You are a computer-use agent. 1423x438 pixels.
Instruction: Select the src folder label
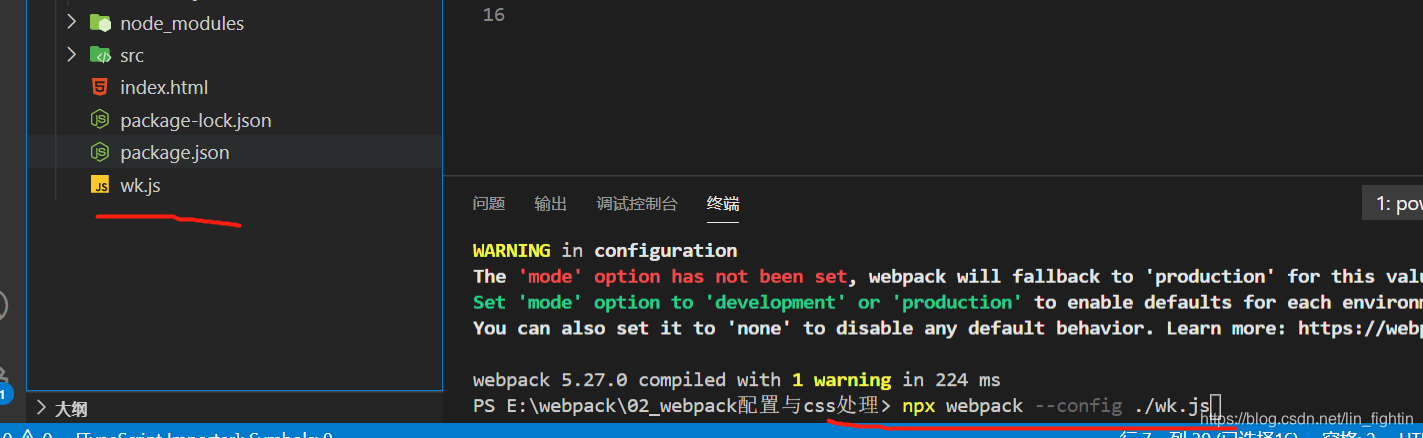click(132, 56)
